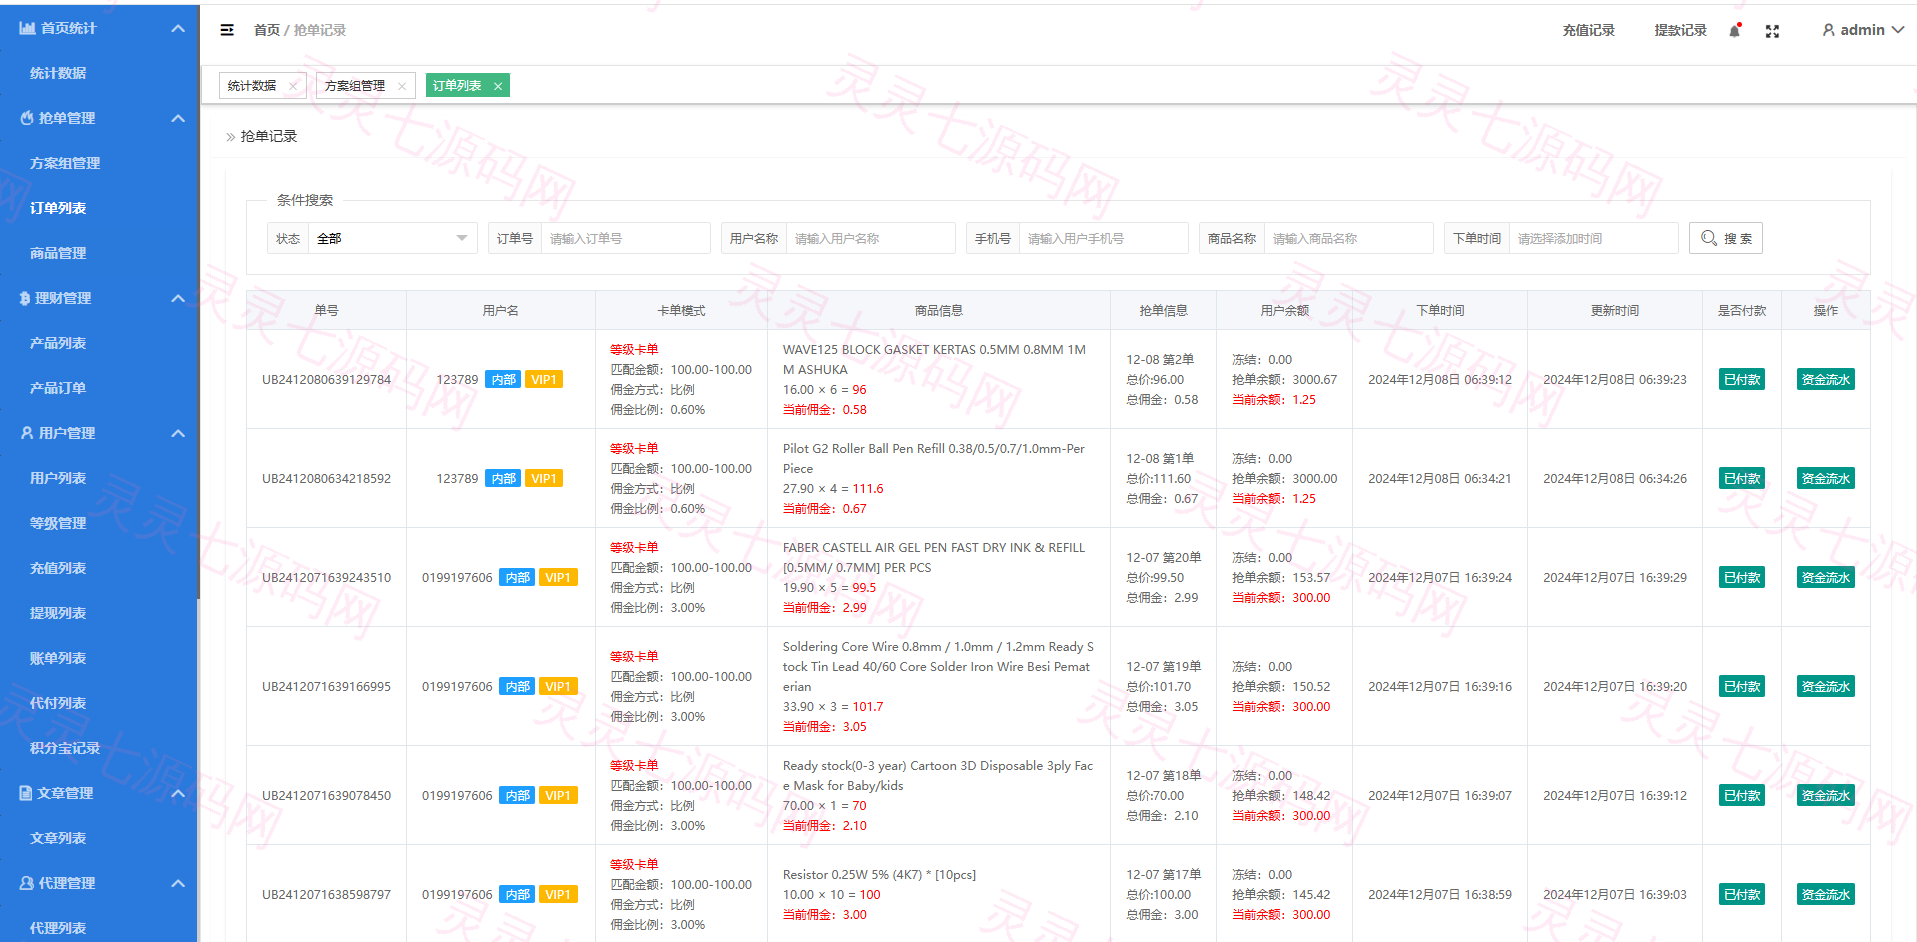Switch to the 方案组管理 tab
The width and height of the screenshot is (1917, 942).
355,86
